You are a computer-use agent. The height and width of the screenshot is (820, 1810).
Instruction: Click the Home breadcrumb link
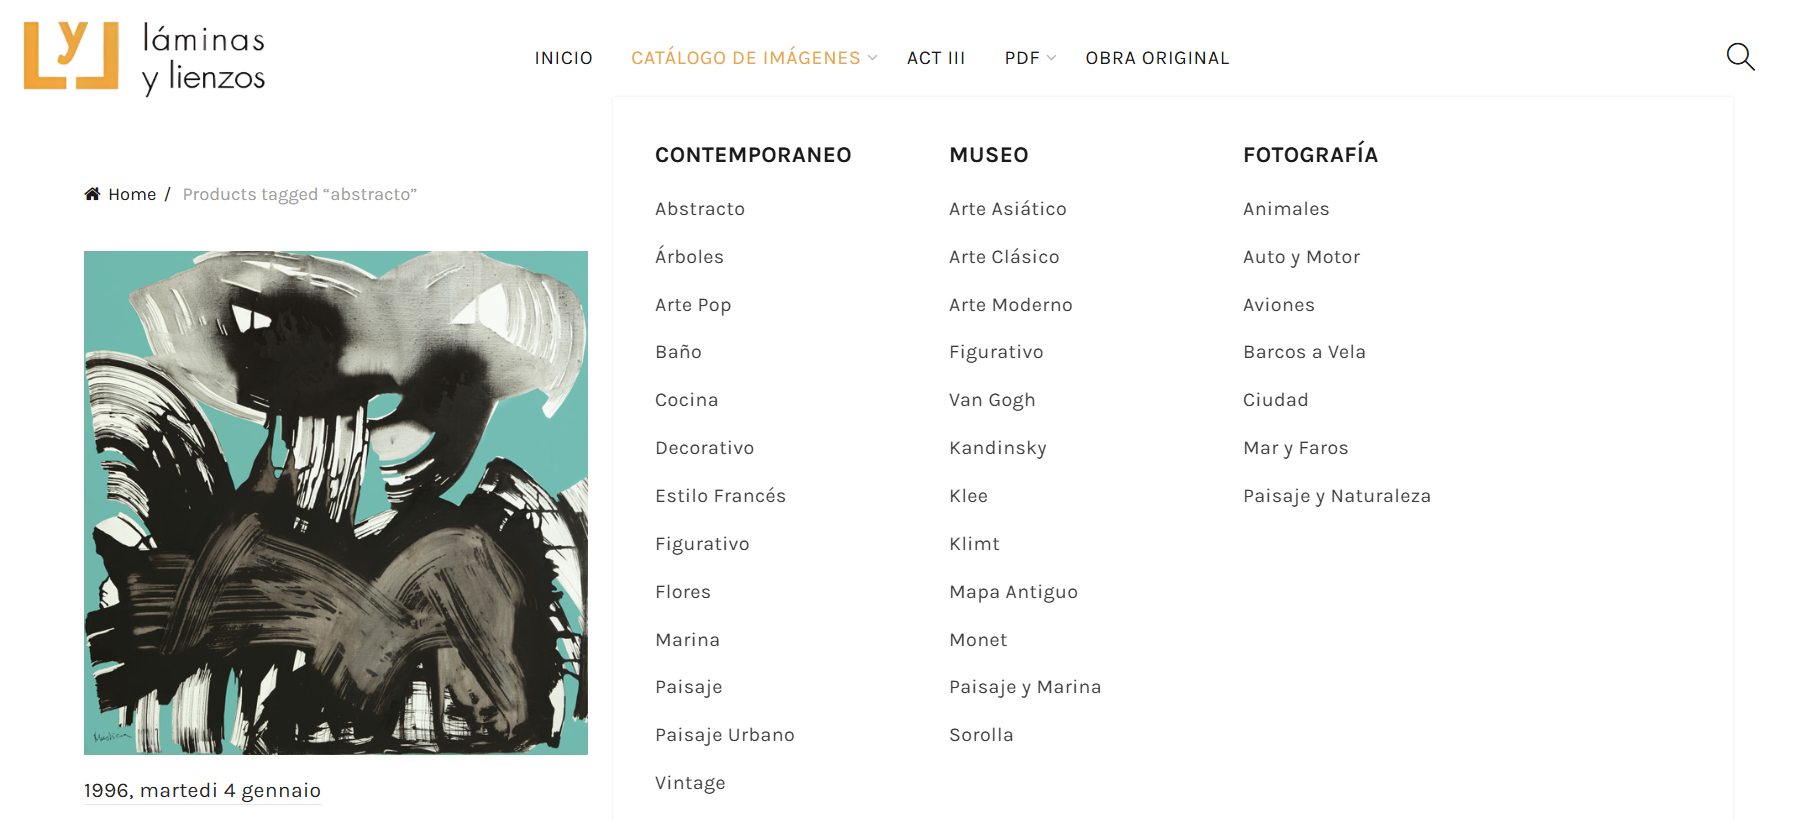click(132, 194)
